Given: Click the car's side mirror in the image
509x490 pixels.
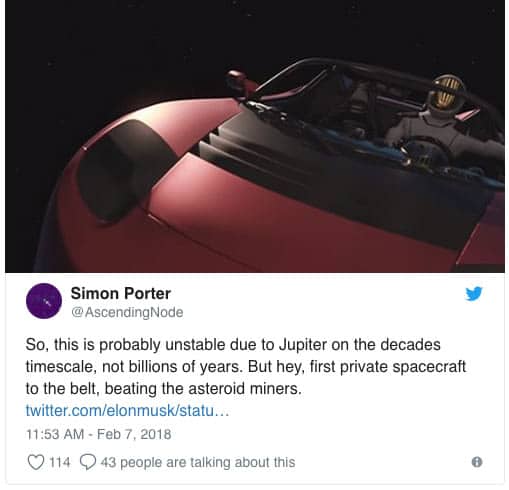Looking at the screenshot, I should [x=239, y=83].
